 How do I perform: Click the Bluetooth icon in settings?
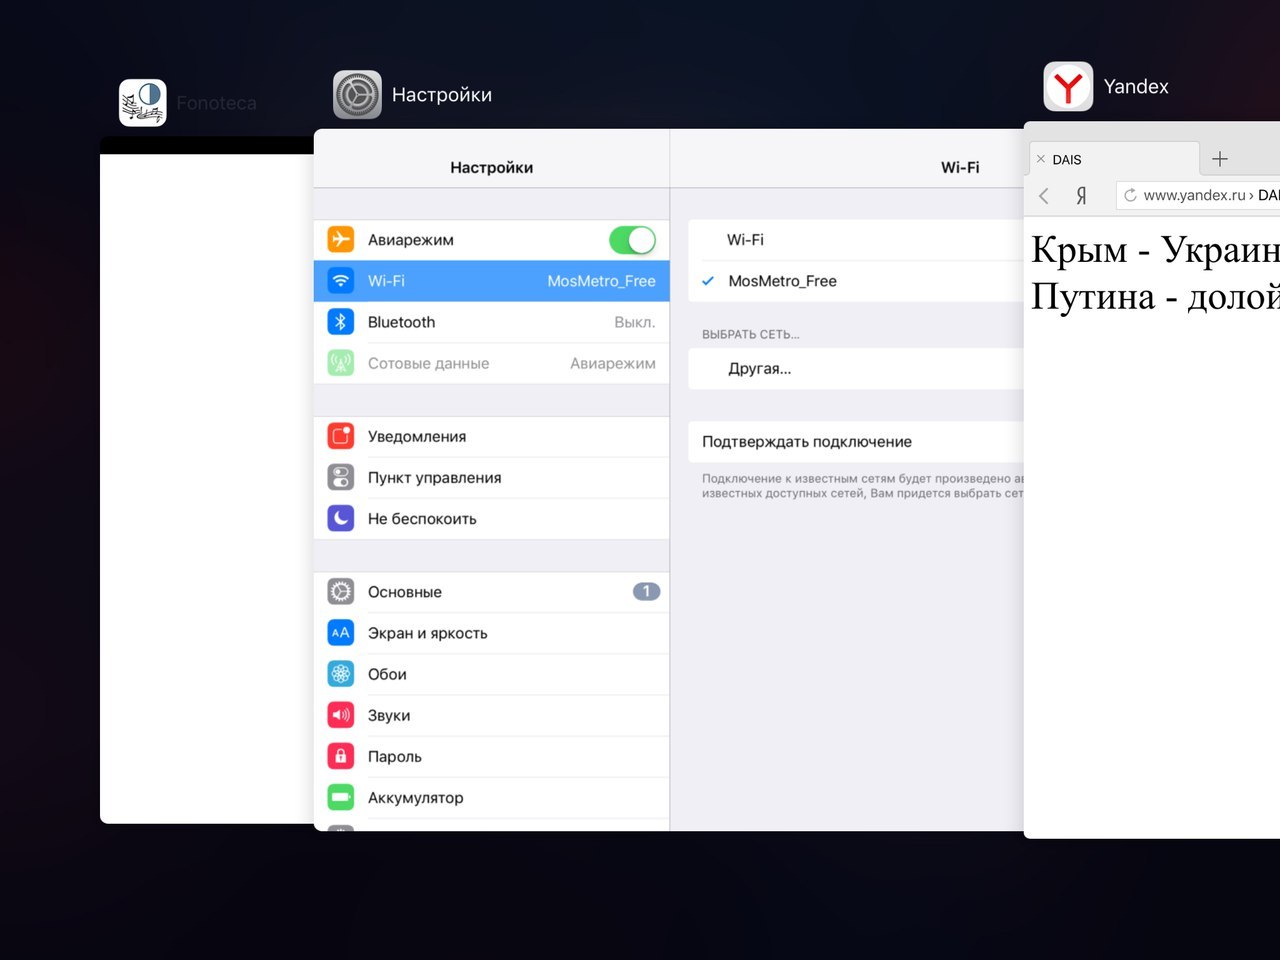(341, 322)
